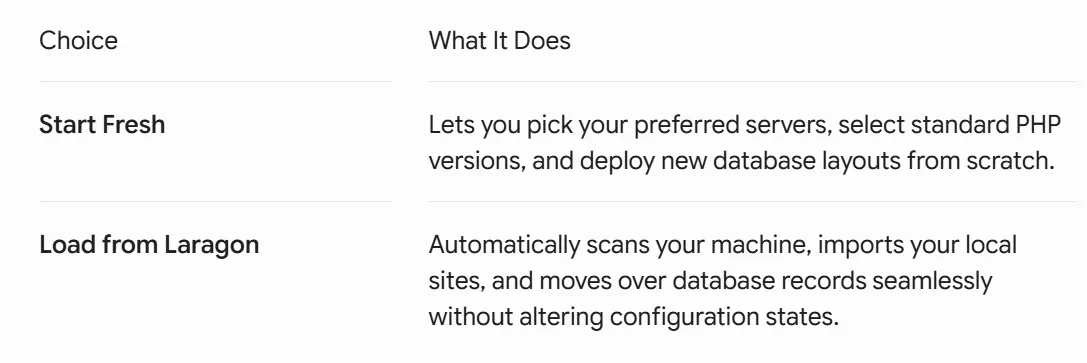1087x363 pixels.
Task: Click the "Choice" column header
Action: click(78, 40)
